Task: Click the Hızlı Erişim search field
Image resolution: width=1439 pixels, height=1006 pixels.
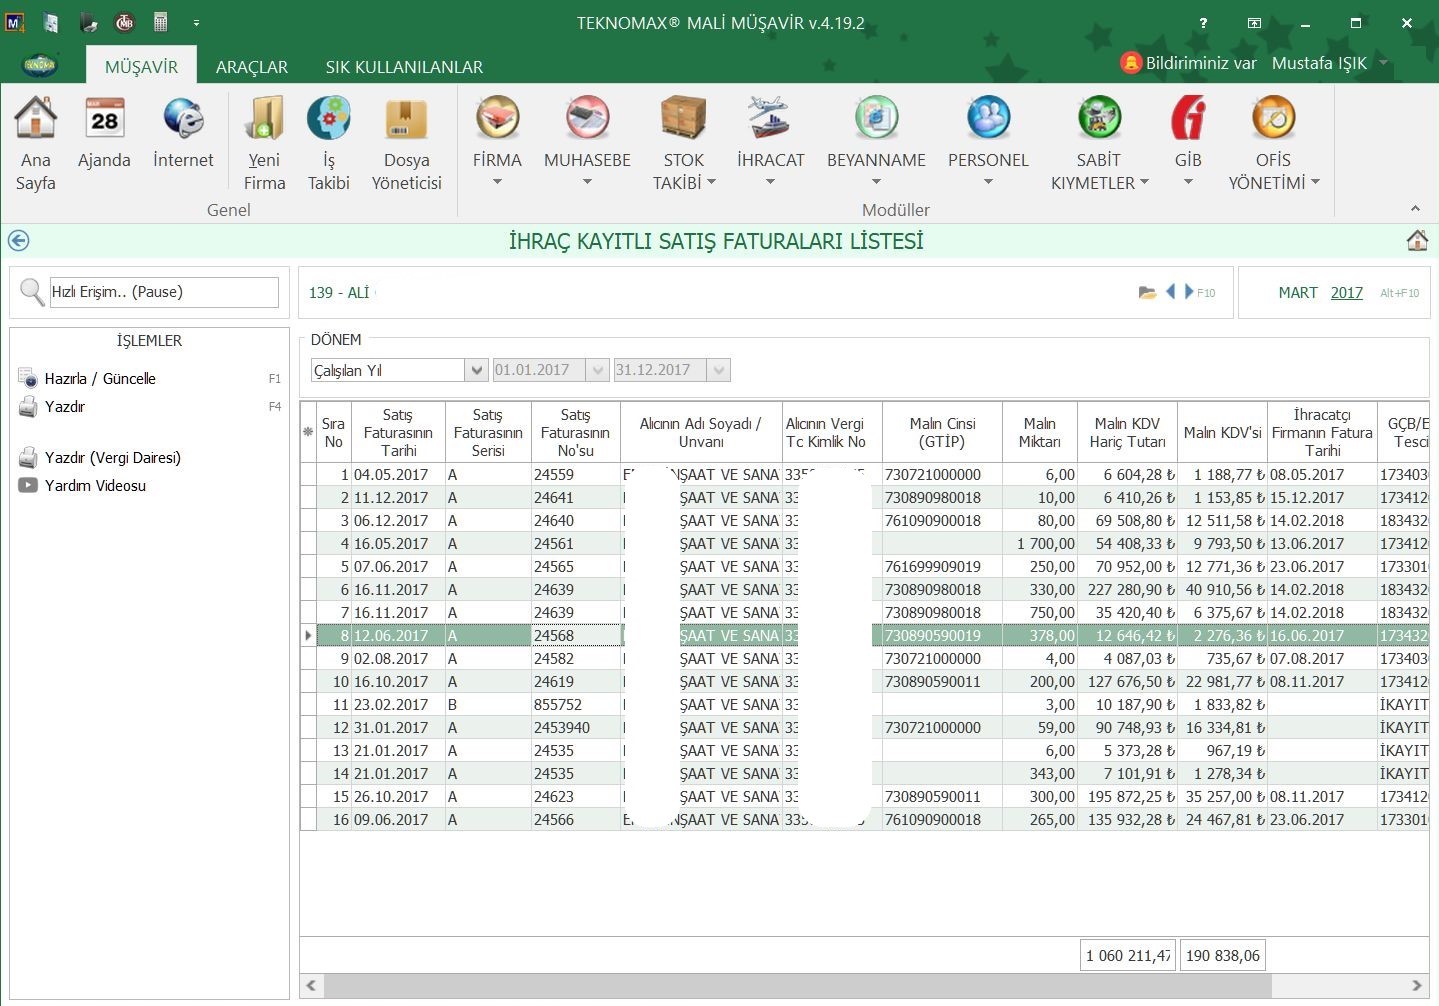Action: [x=164, y=292]
